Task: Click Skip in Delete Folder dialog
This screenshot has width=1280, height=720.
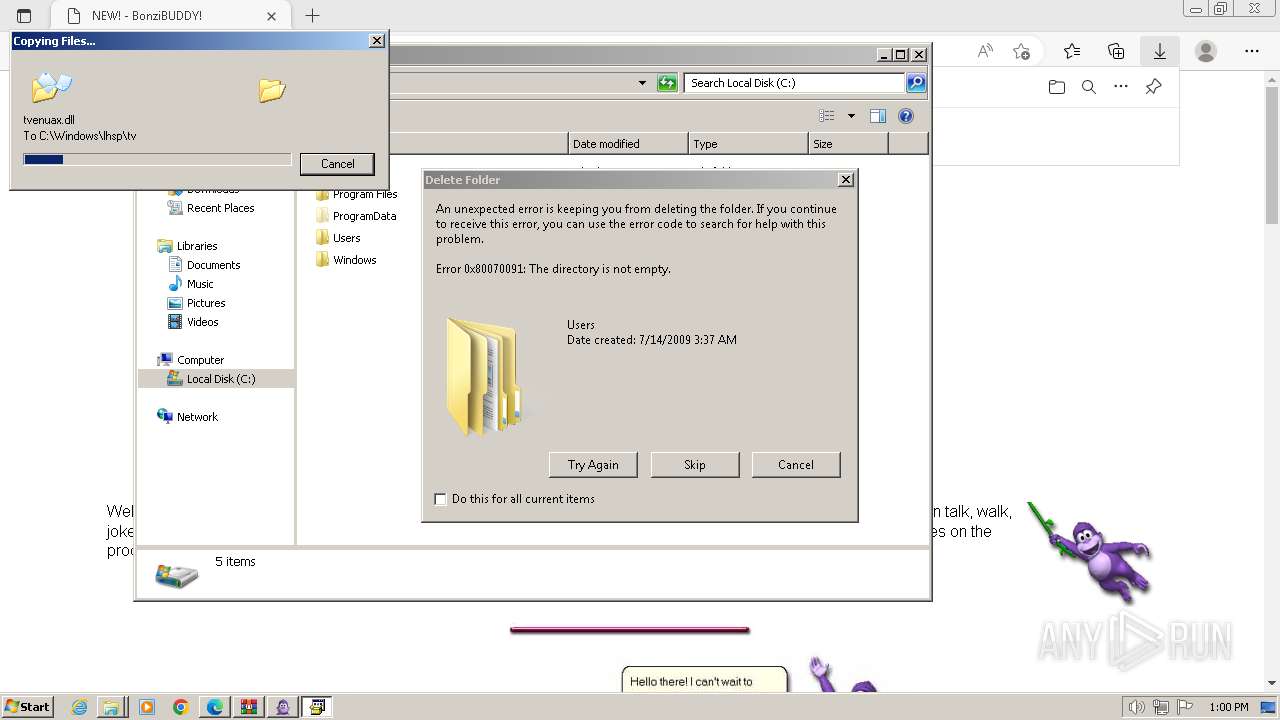Action: (695, 465)
